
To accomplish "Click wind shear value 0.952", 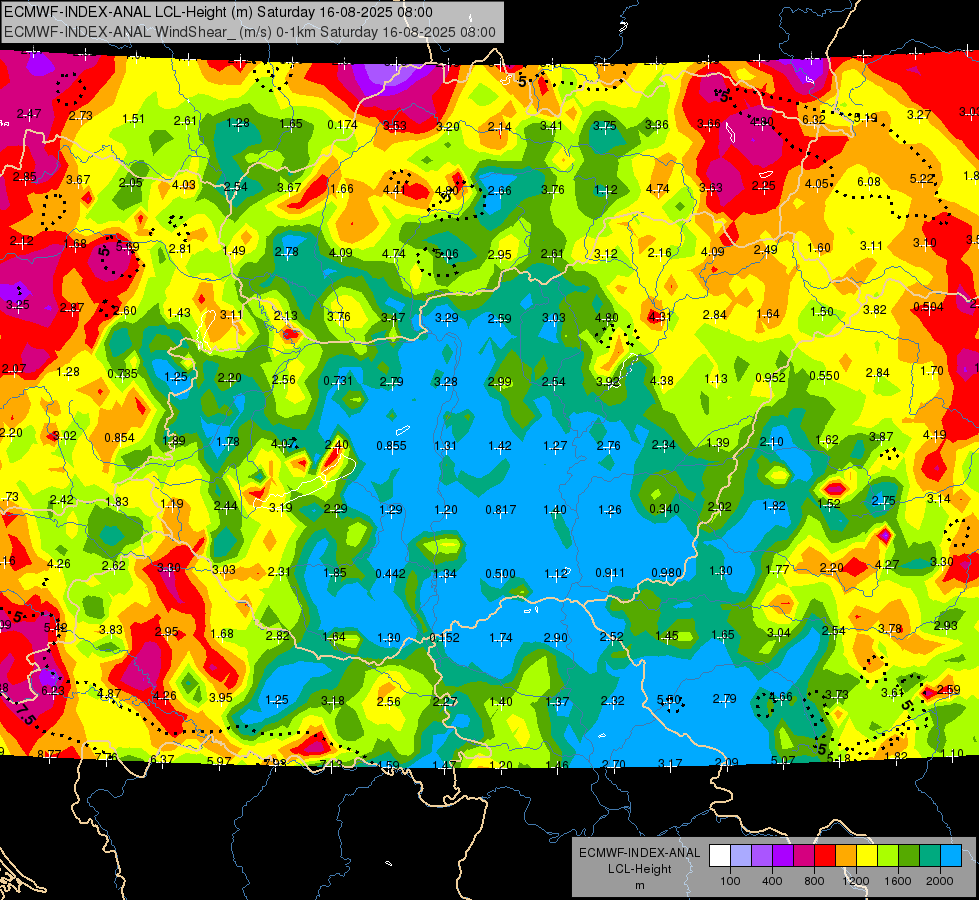I will [x=770, y=377].
